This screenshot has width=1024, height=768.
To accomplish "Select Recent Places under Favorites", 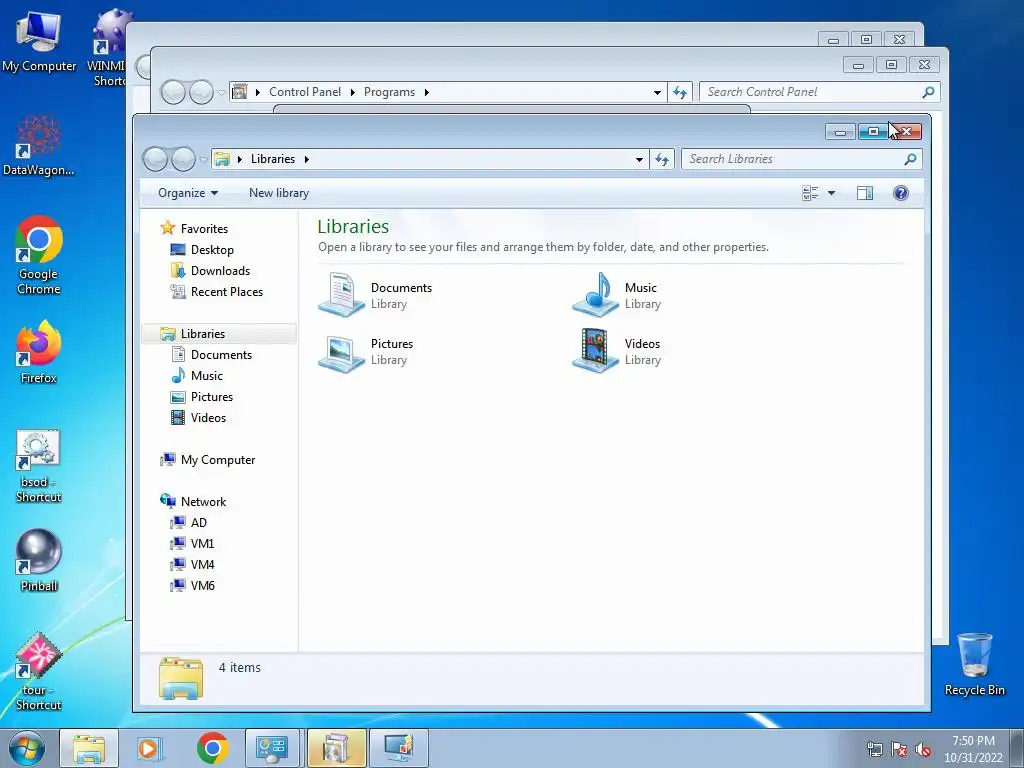I will click(x=226, y=292).
